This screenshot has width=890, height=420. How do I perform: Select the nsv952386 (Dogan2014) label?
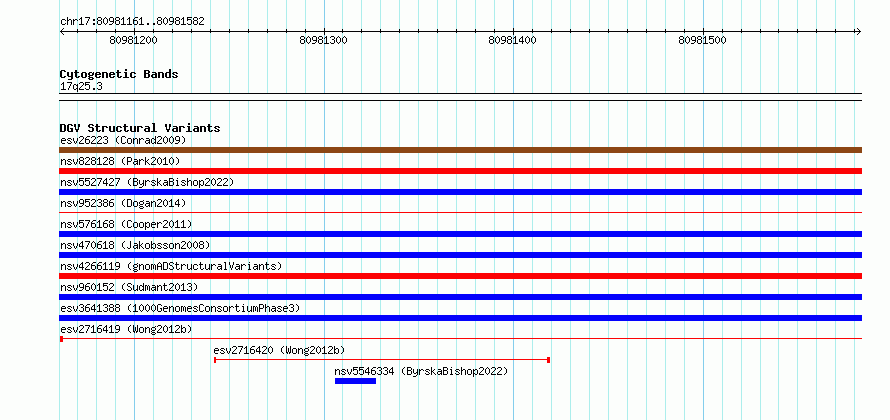[x=123, y=203]
